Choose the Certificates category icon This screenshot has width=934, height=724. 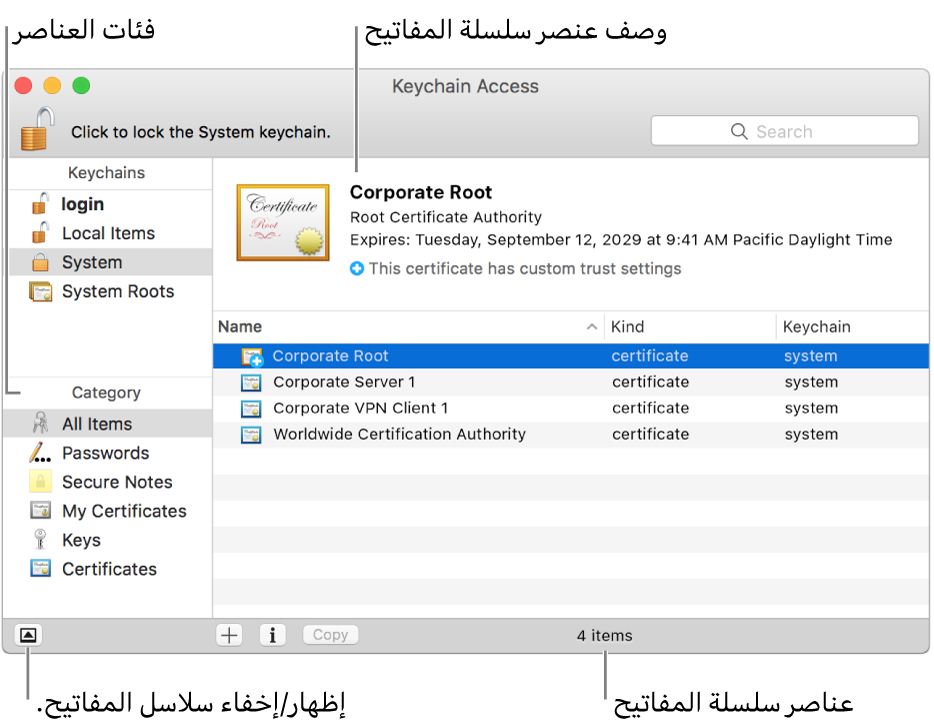click(x=40, y=568)
